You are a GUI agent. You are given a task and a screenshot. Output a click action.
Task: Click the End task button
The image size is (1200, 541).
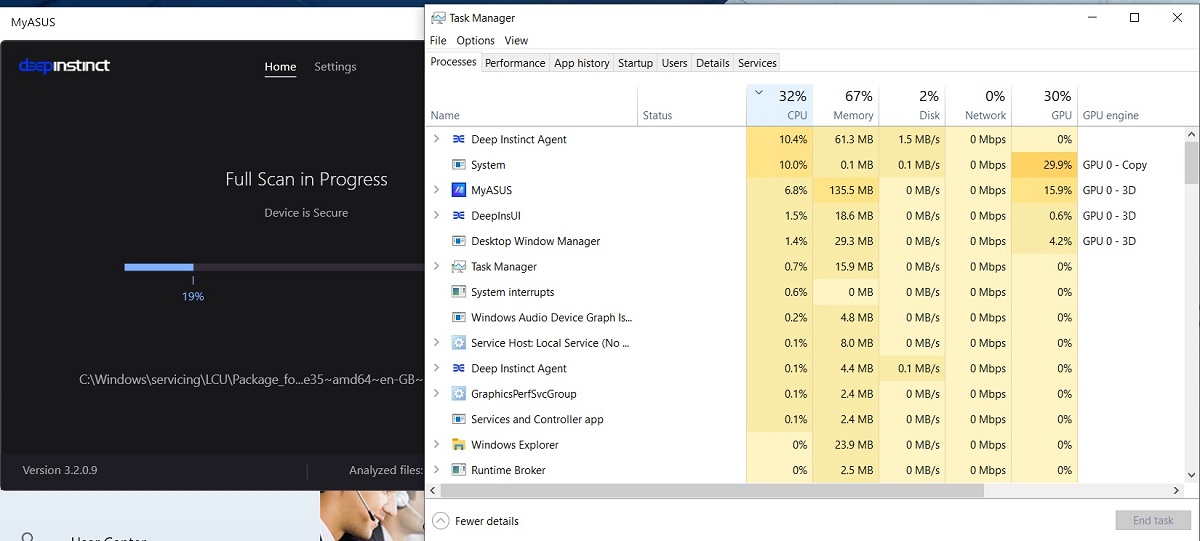[x=1153, y=521]
